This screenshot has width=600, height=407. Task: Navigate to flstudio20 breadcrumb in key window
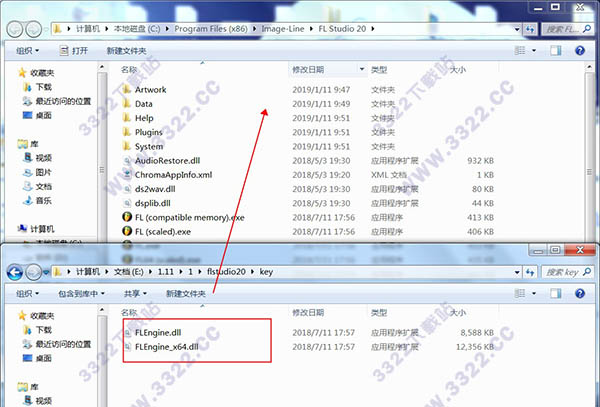point(226,272)
